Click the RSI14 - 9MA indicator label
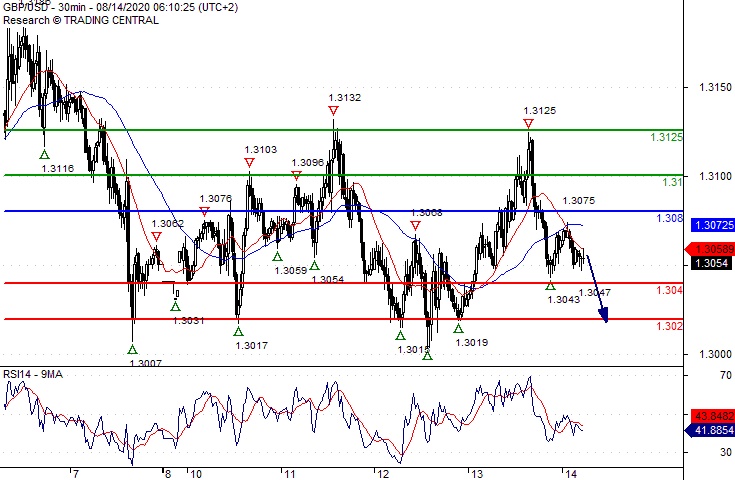 [33, 374]
